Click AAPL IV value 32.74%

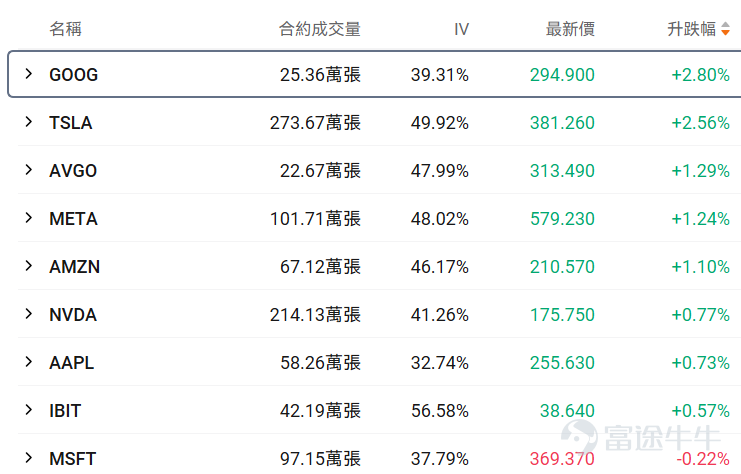(439, 363)
